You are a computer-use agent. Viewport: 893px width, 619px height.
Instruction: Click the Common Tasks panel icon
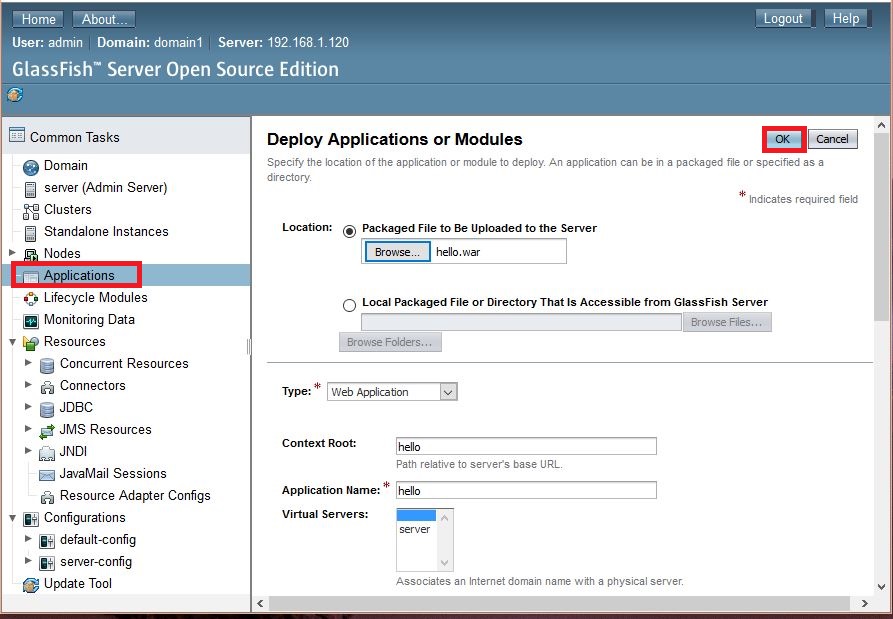[17, 136]
